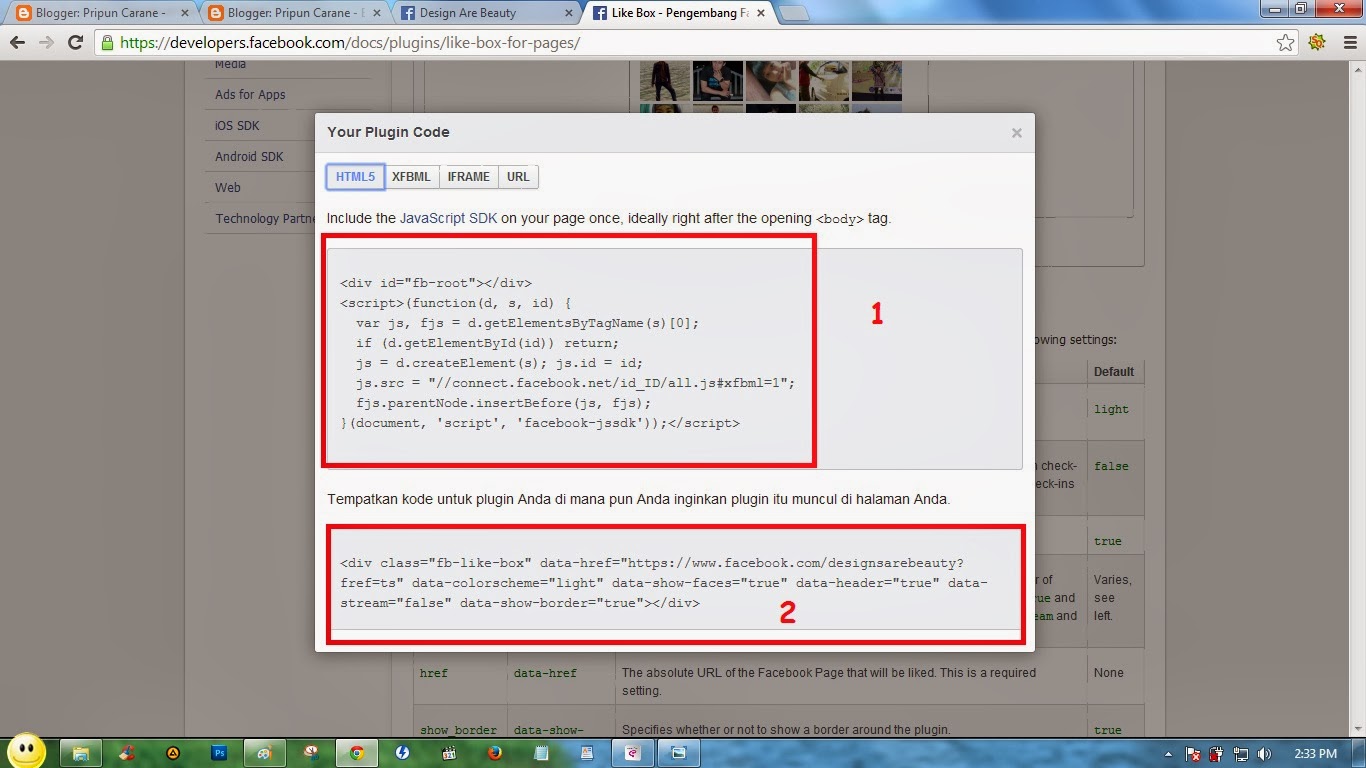
Task: Open the JavaScript SDK link
Action: 449,218
